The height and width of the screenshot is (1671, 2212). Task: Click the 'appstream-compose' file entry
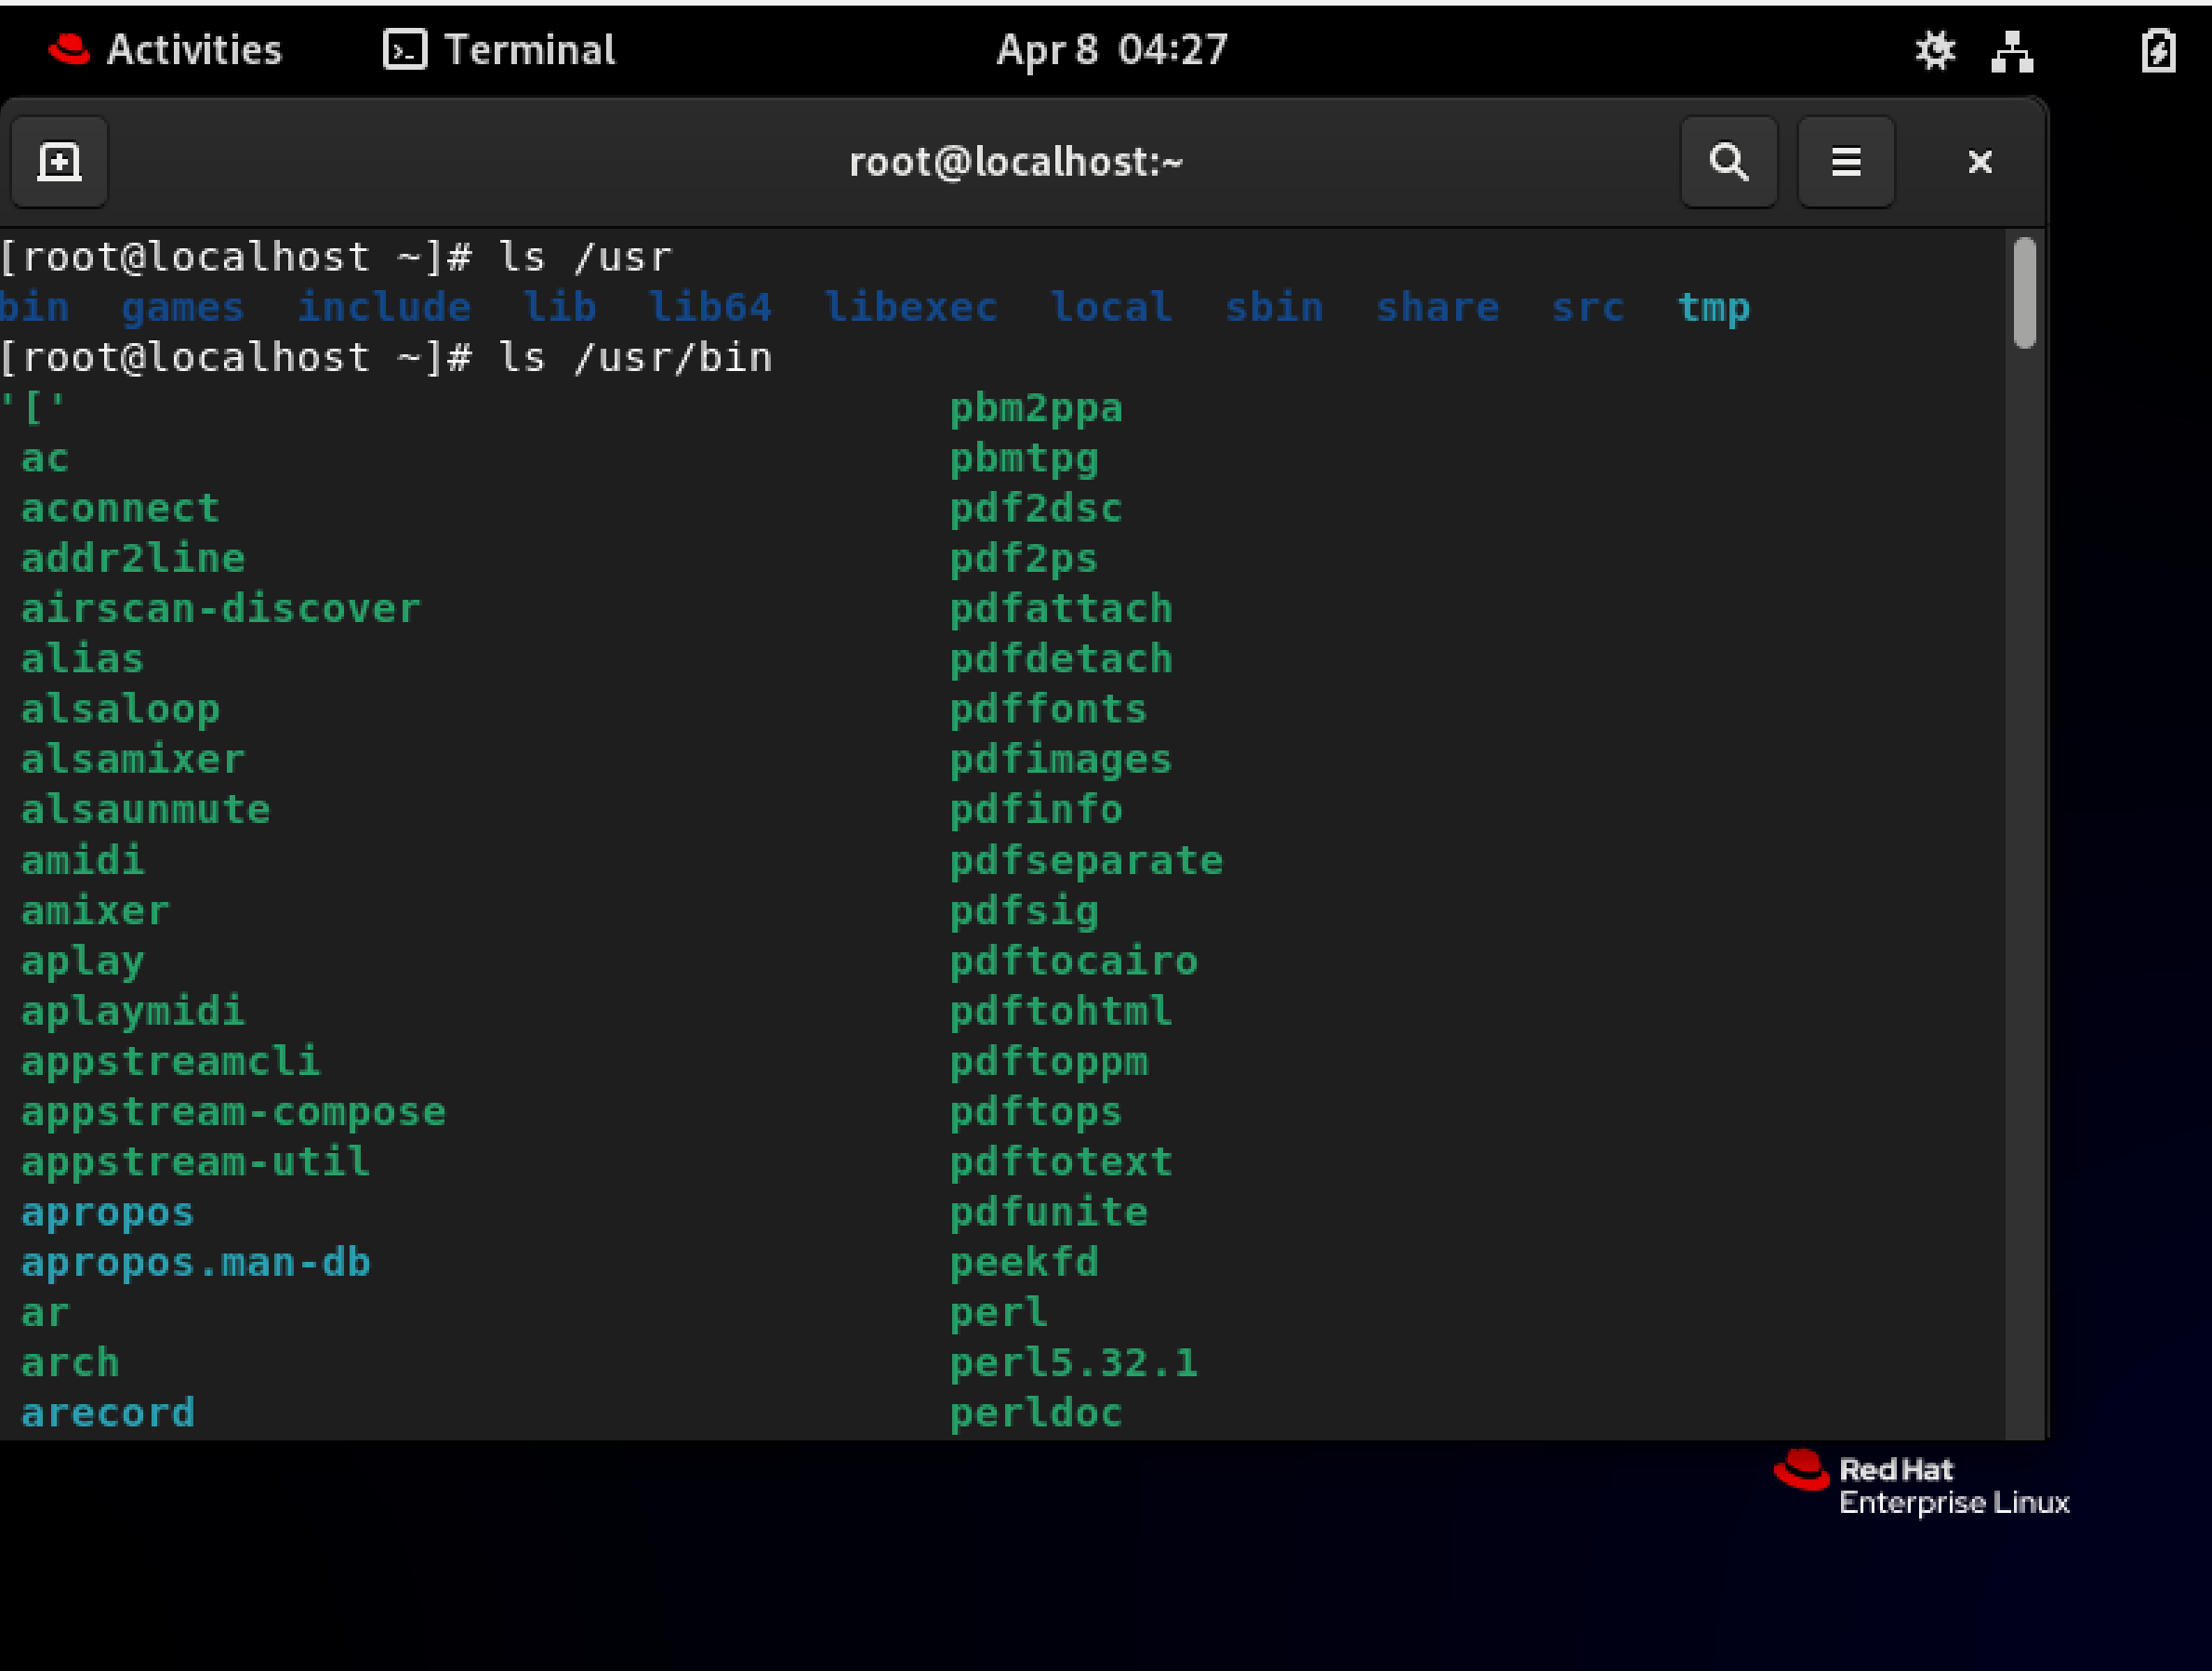[x=234, y=1112]
